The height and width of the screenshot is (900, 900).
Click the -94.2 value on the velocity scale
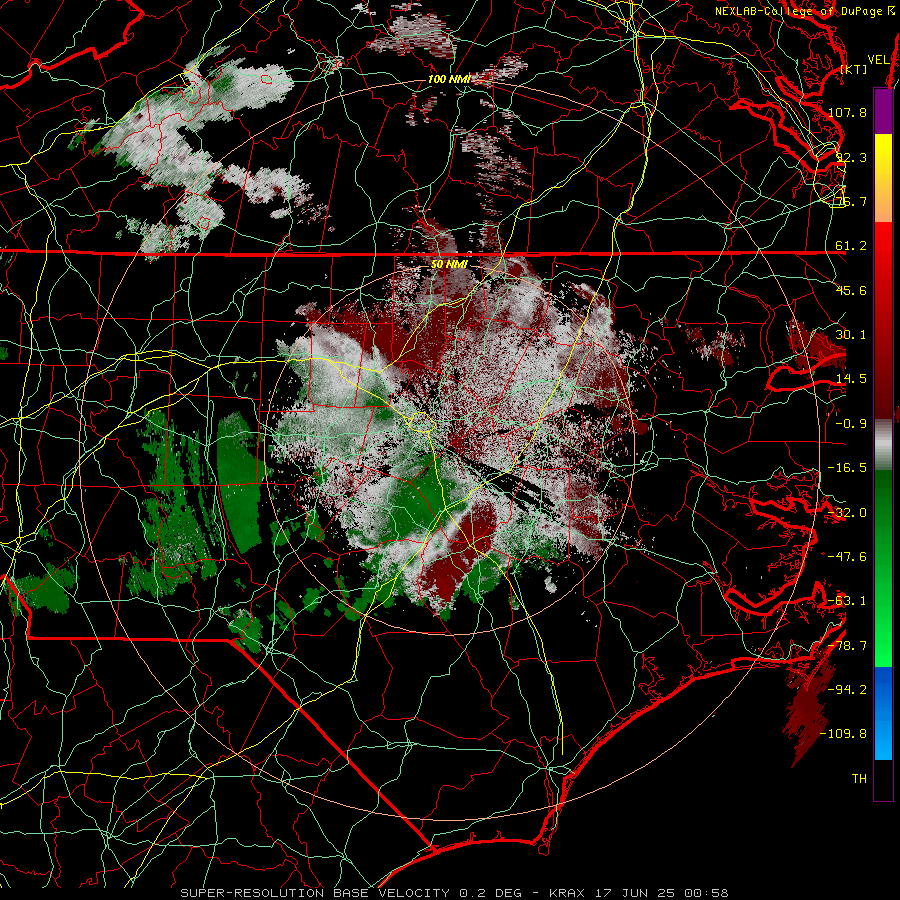click(847, 689)
